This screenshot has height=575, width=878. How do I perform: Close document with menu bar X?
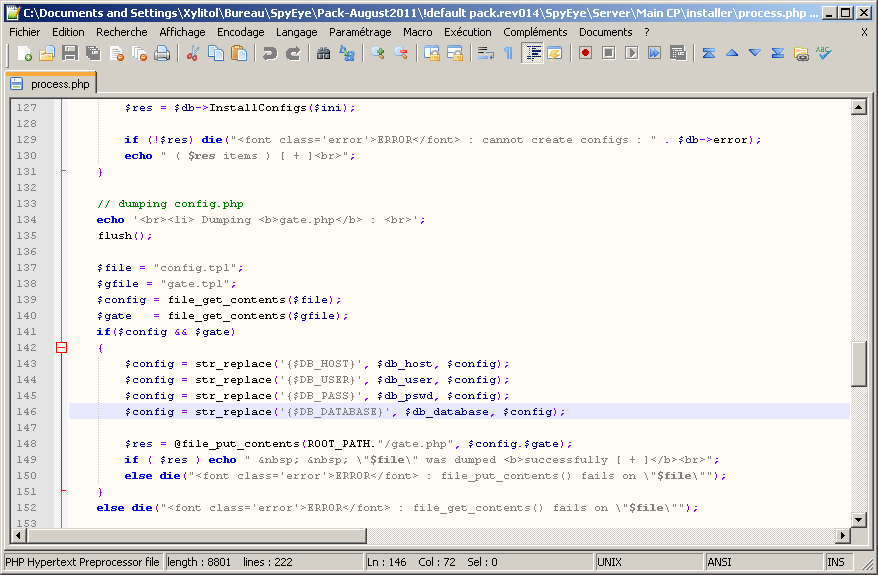click(x=865, y=32)
